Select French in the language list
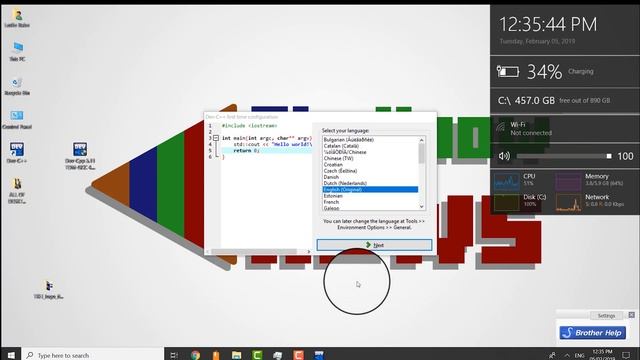The width and height of the screenshot is (640, 360). point(331,202)
